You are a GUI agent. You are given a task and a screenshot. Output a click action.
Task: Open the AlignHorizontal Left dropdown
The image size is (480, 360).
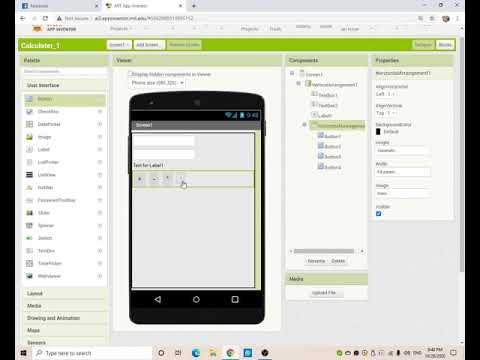(x=386, y=94)
